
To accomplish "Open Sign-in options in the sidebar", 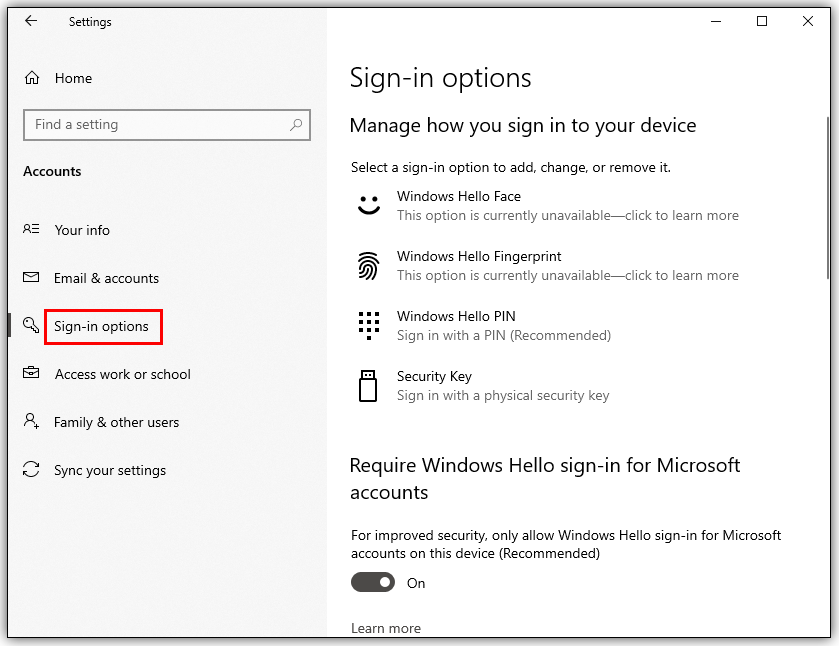I will (101, 326).
